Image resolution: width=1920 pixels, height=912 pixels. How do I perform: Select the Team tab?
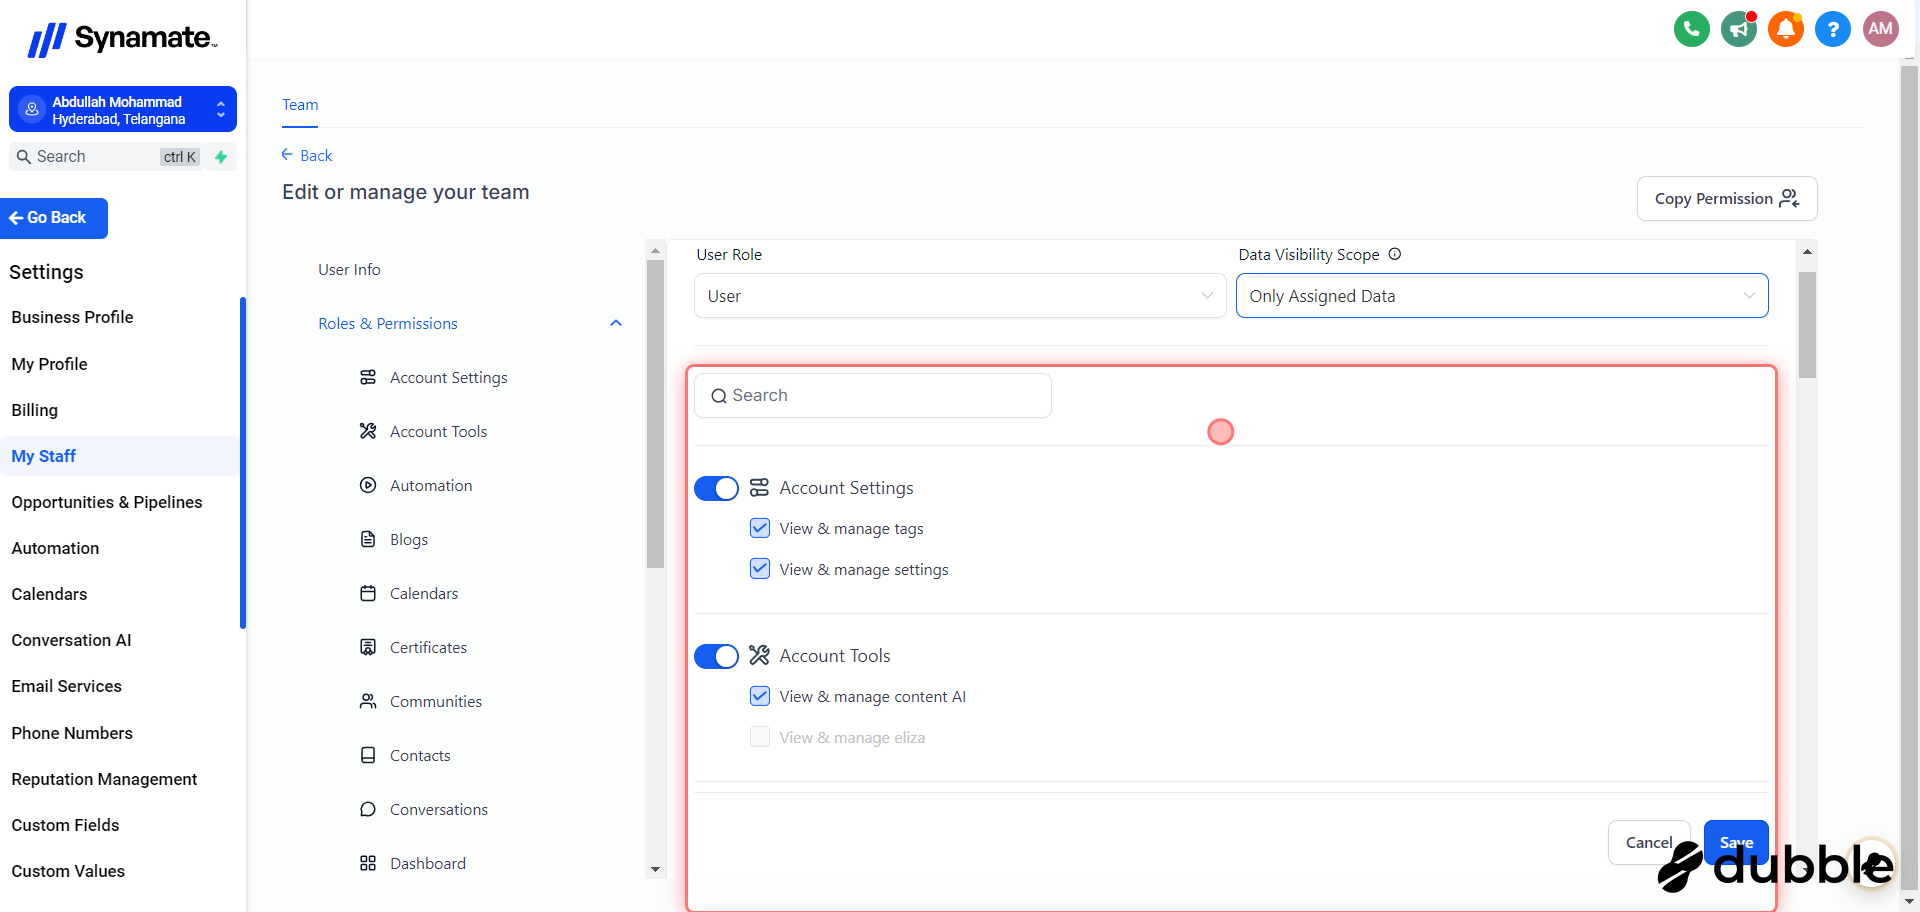point(300,105)
